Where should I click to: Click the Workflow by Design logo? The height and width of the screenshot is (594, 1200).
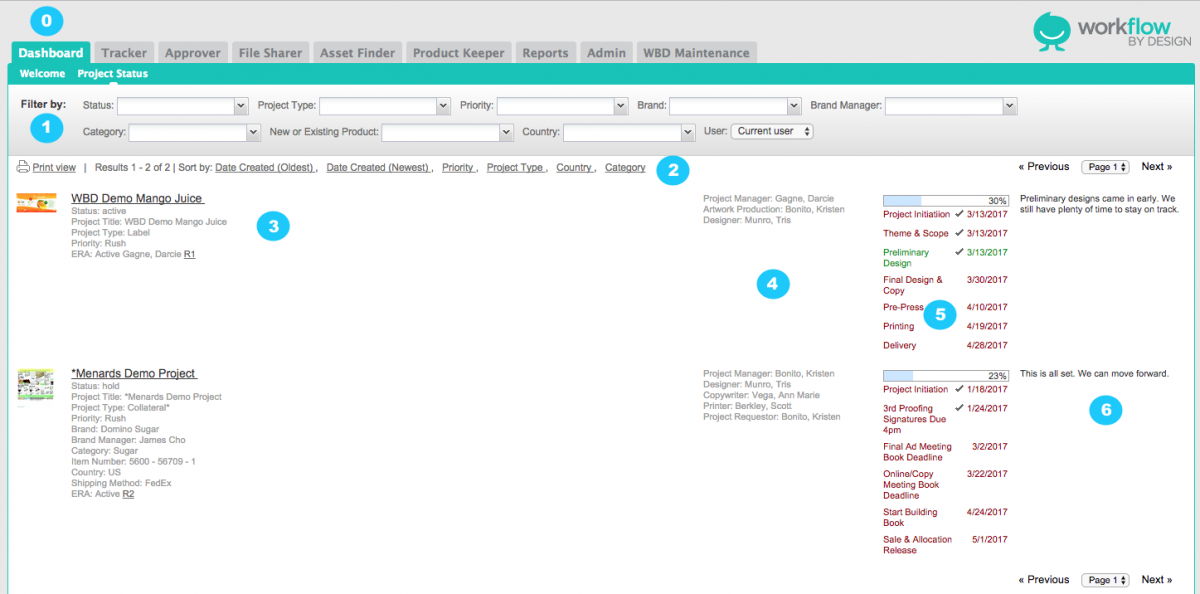pyautogui.click(x=1111, y=31)
